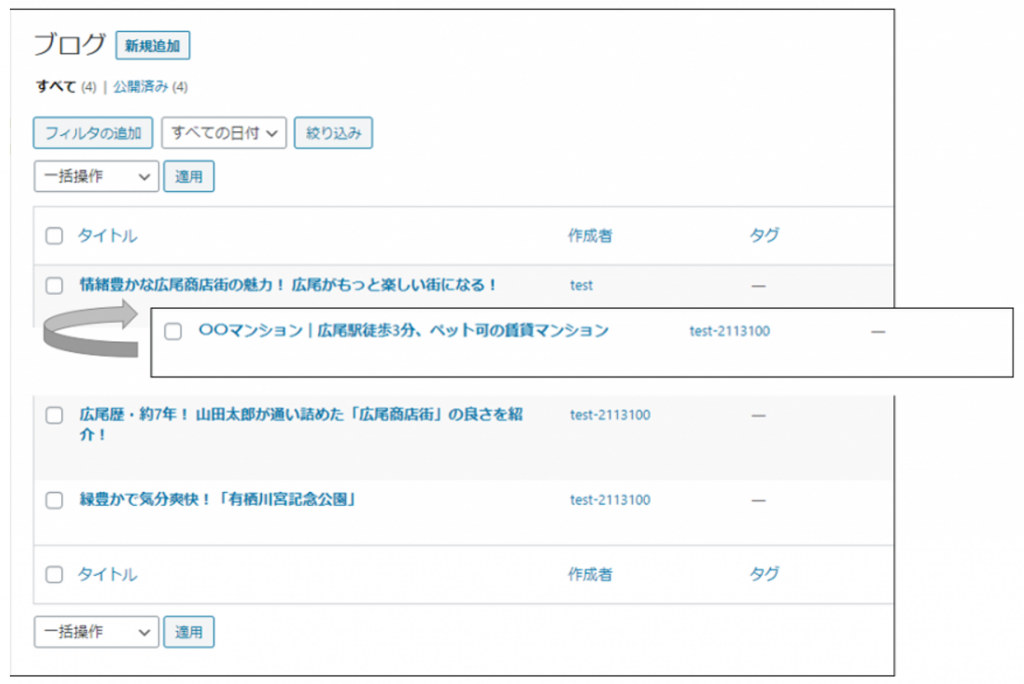The width and height of the screenshot is (1024, 684).
Task: Toggle the footer select-all checkbox
Action: coord(54,575)
